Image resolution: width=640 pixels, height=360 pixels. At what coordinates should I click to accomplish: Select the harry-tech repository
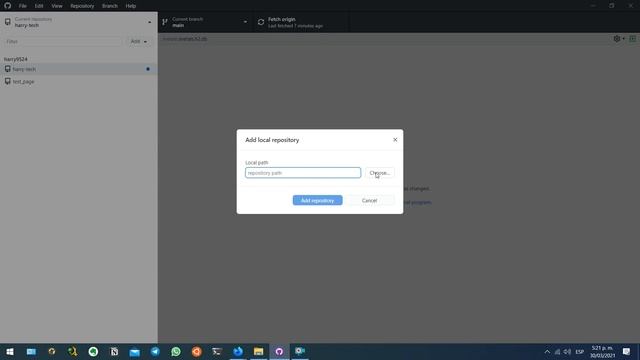tap(79, 69)
